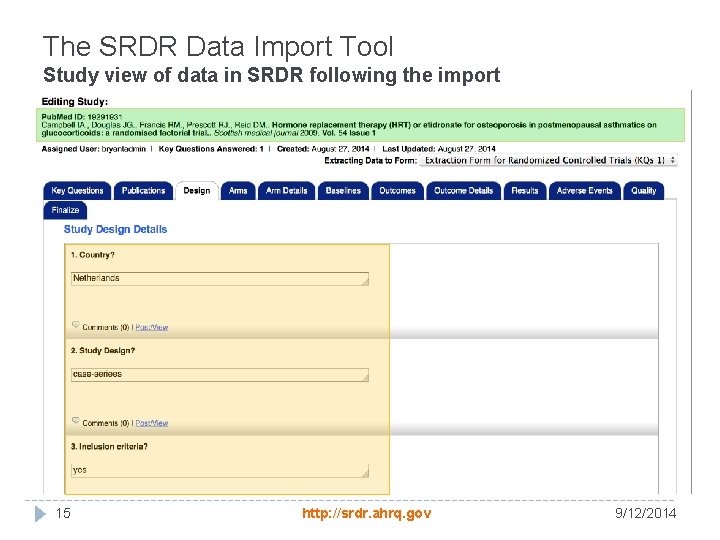Open Post/View link under Country question

pyautogui.click(x=152, y=327)
